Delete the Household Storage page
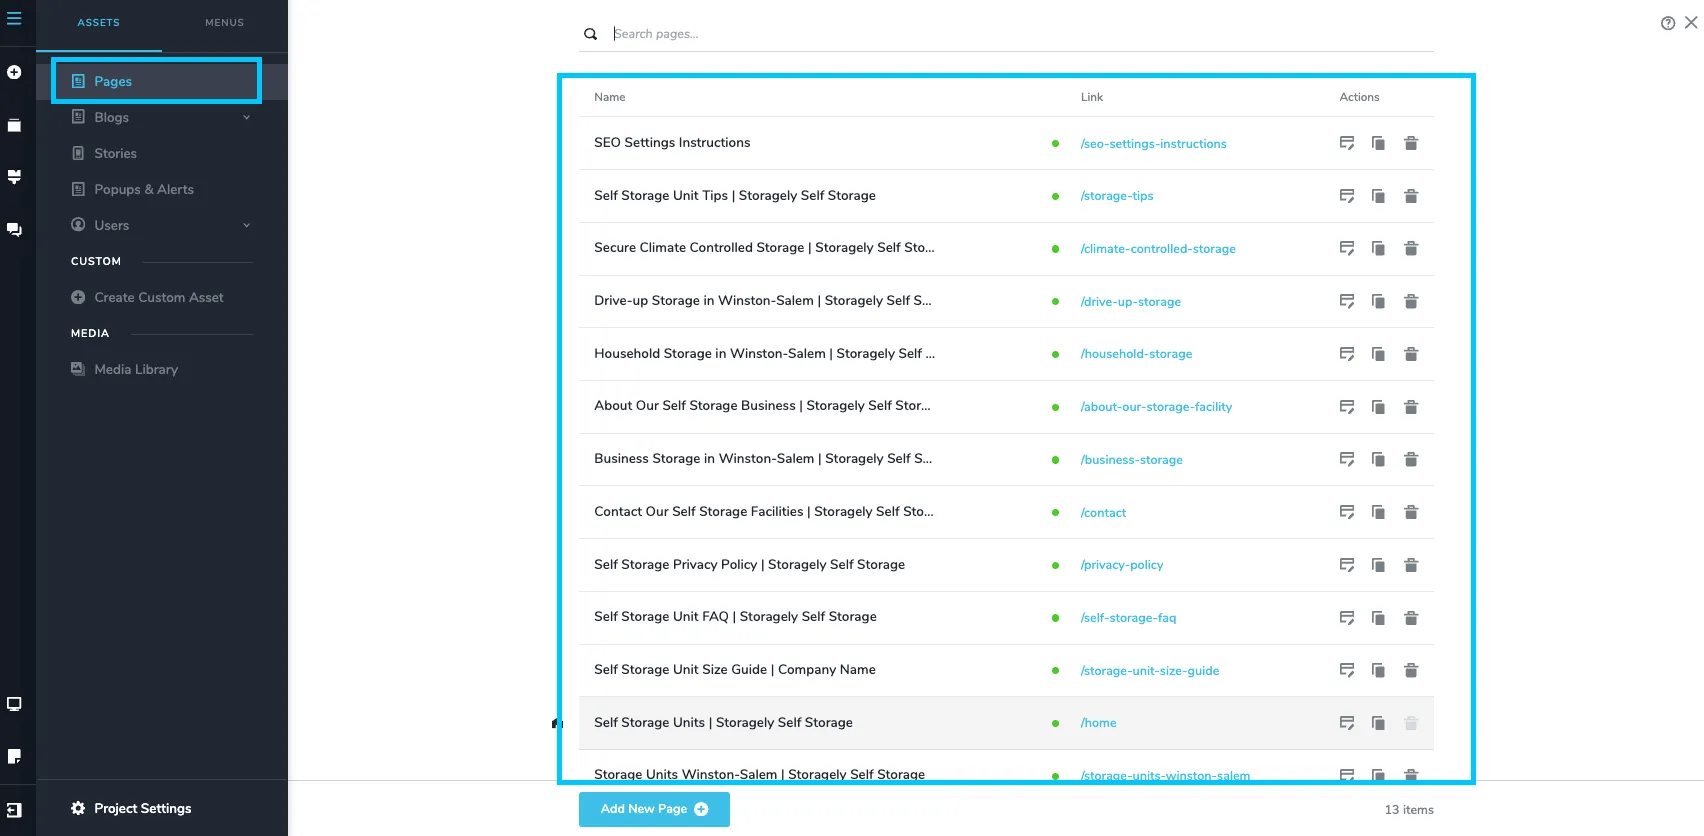Screen dimensions: 1704x836 click(x=1411, y=354)
